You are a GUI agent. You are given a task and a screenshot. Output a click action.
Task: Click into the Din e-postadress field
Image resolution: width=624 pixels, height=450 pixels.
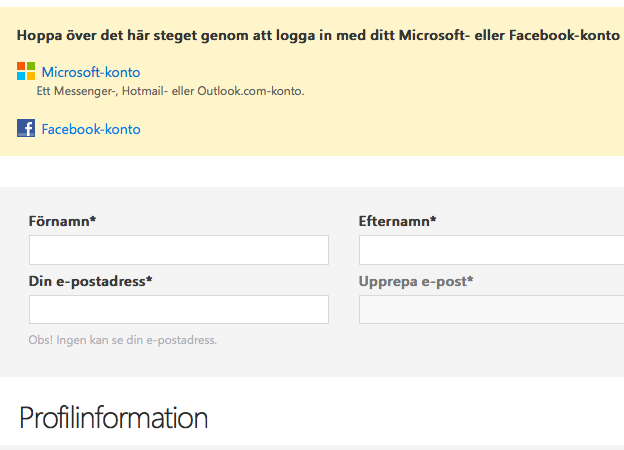(x=178, y=310)
